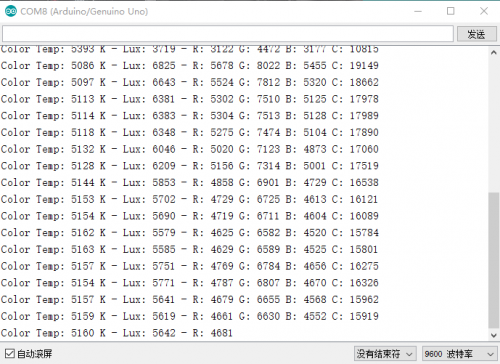Image resolution: width=500 pixels, height=364 pixels.
Task: Click the vertical scrollbar thumb
Action: point(494,260)
